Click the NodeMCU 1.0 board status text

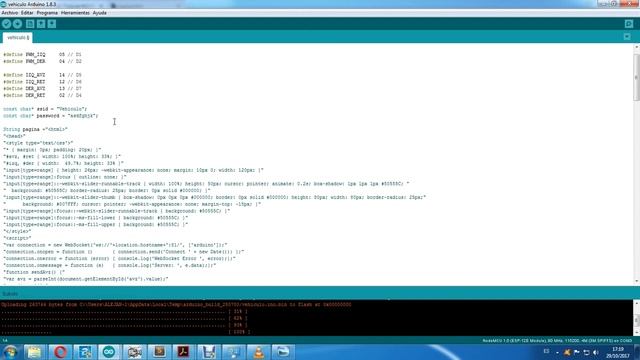click(x=557, y=340)
